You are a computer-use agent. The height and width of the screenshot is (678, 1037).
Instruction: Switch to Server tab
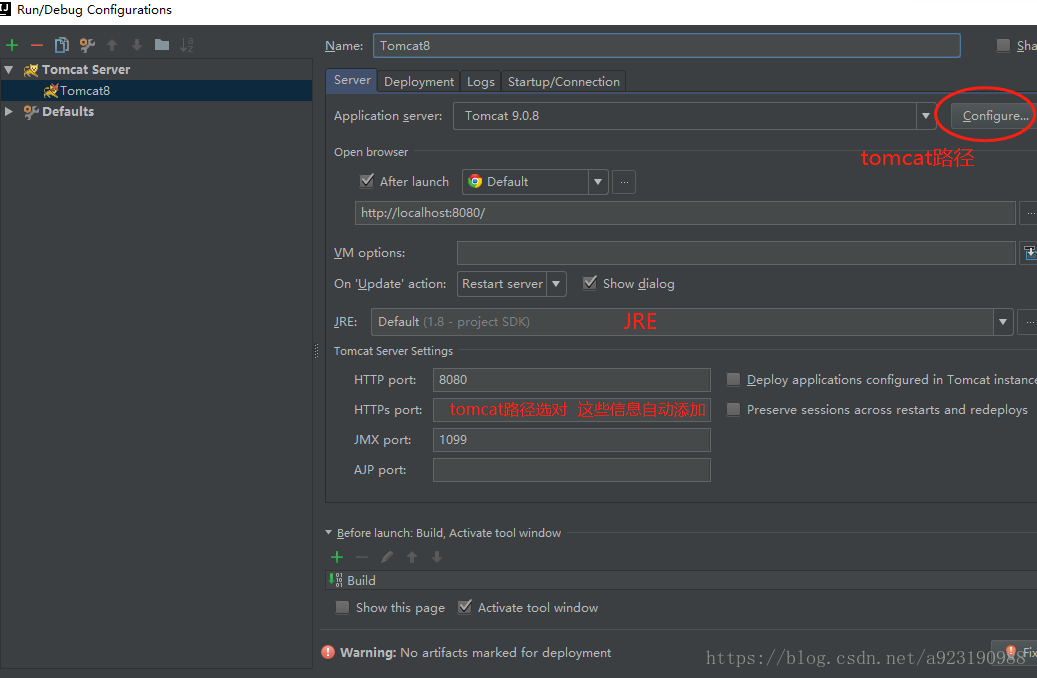click(352, 80)
